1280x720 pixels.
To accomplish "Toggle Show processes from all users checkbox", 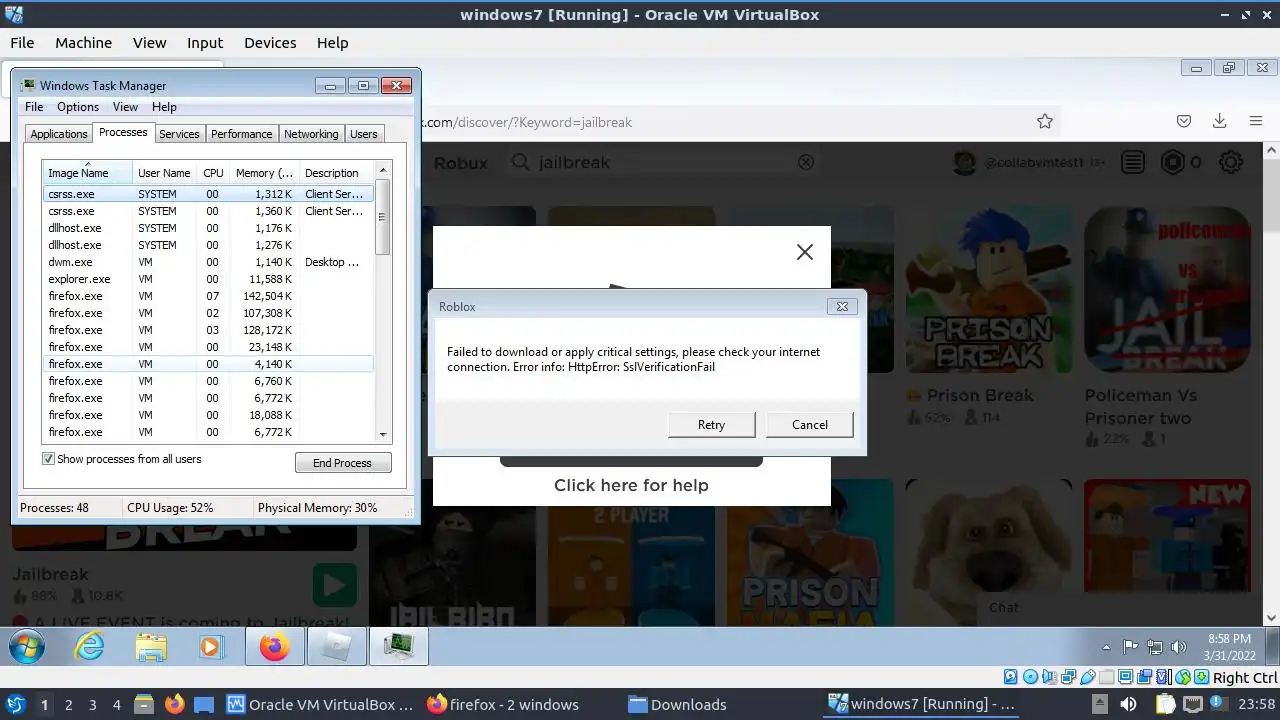I will tap(48, 459).
